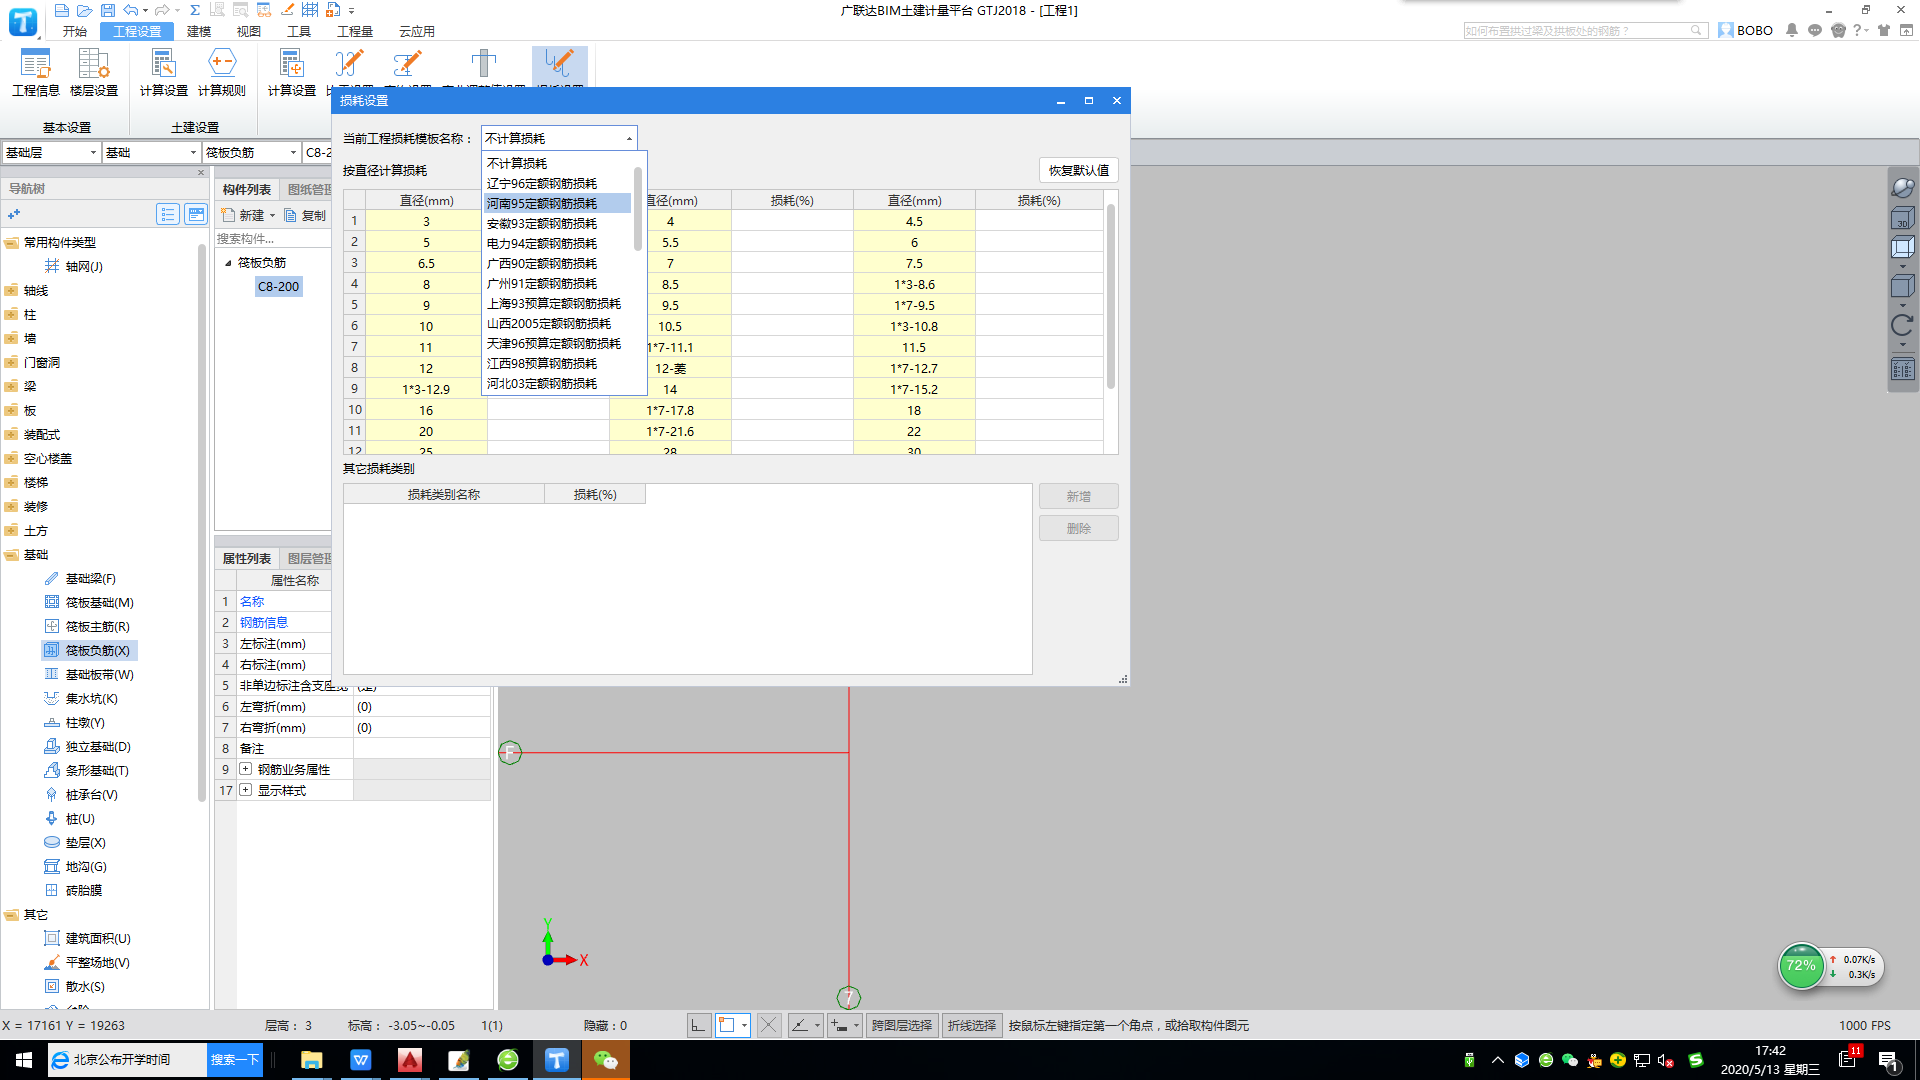Select 筏板基础(M) in navigation tree

pyautogui.click(x=99, y=602)
